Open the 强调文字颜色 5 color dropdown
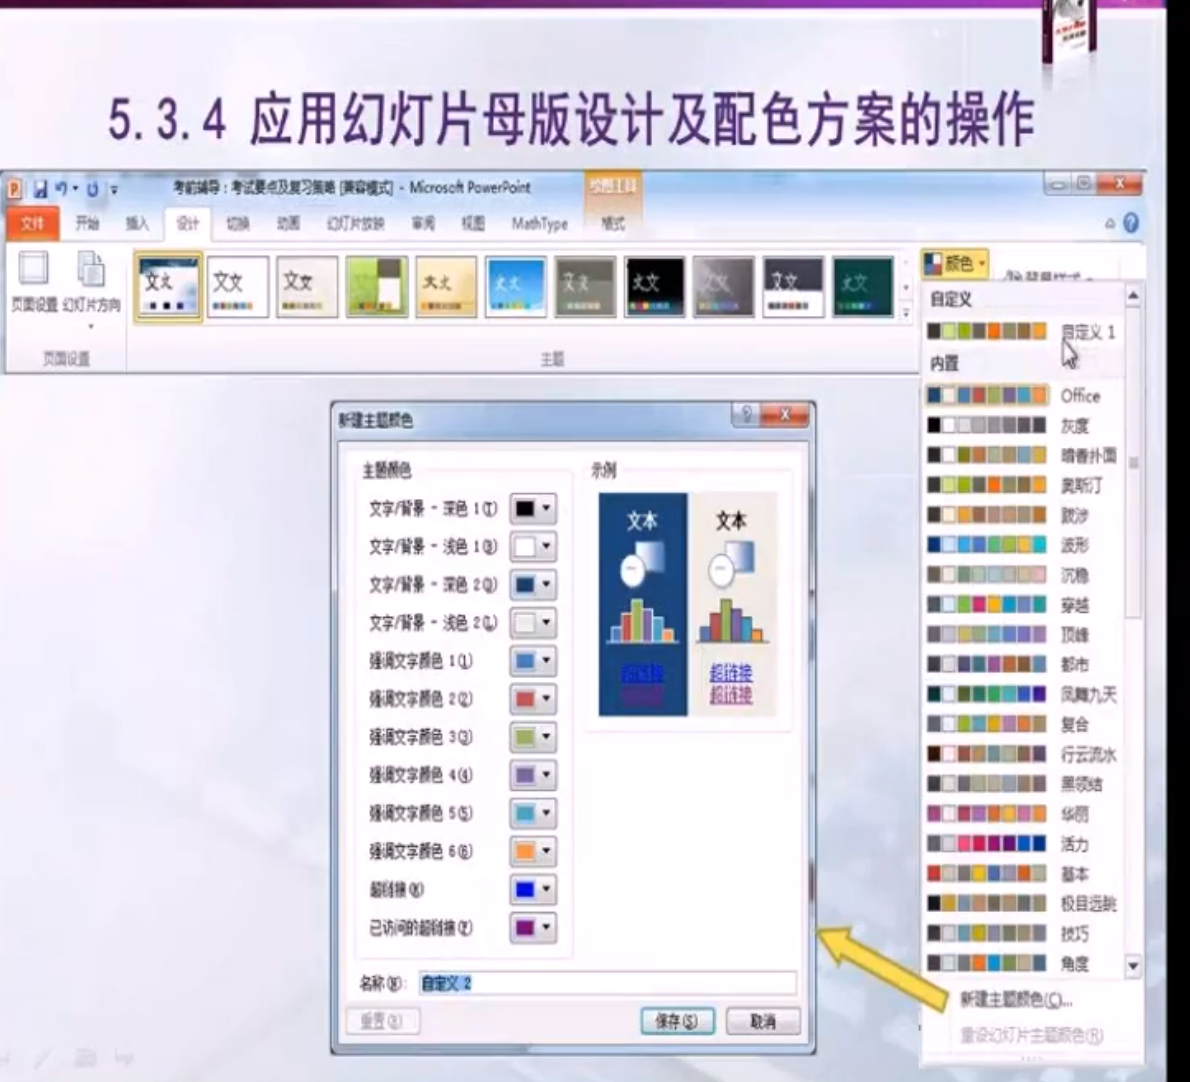The image size is (1190, 1082). point(533,813)
